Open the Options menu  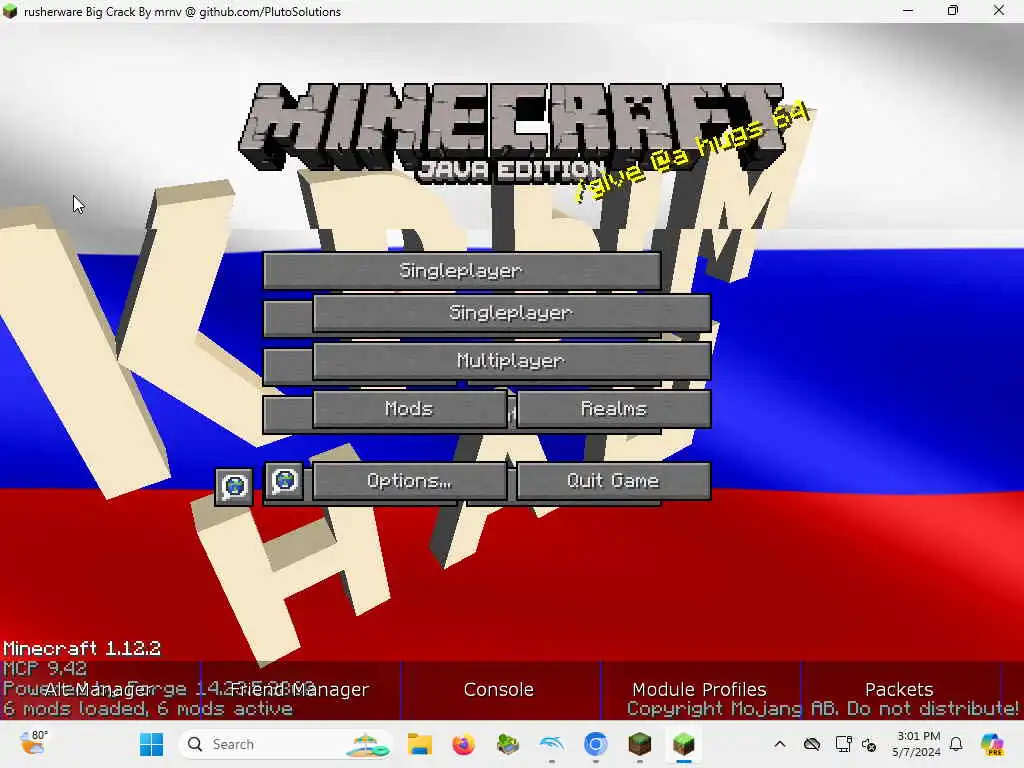409,481
